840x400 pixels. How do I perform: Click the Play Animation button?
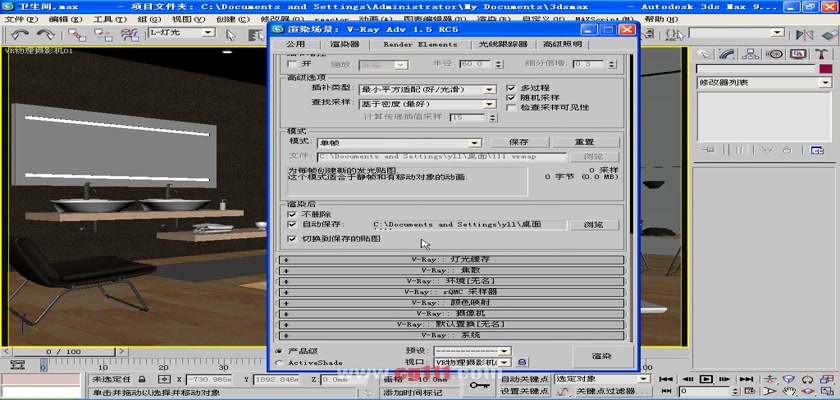click(x=707, y=379)
